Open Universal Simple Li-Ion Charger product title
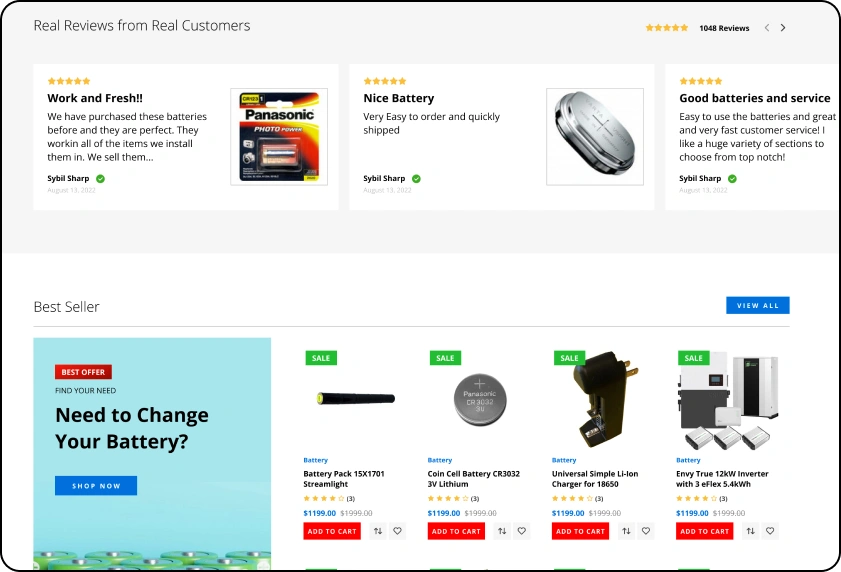 pos(595,479)
